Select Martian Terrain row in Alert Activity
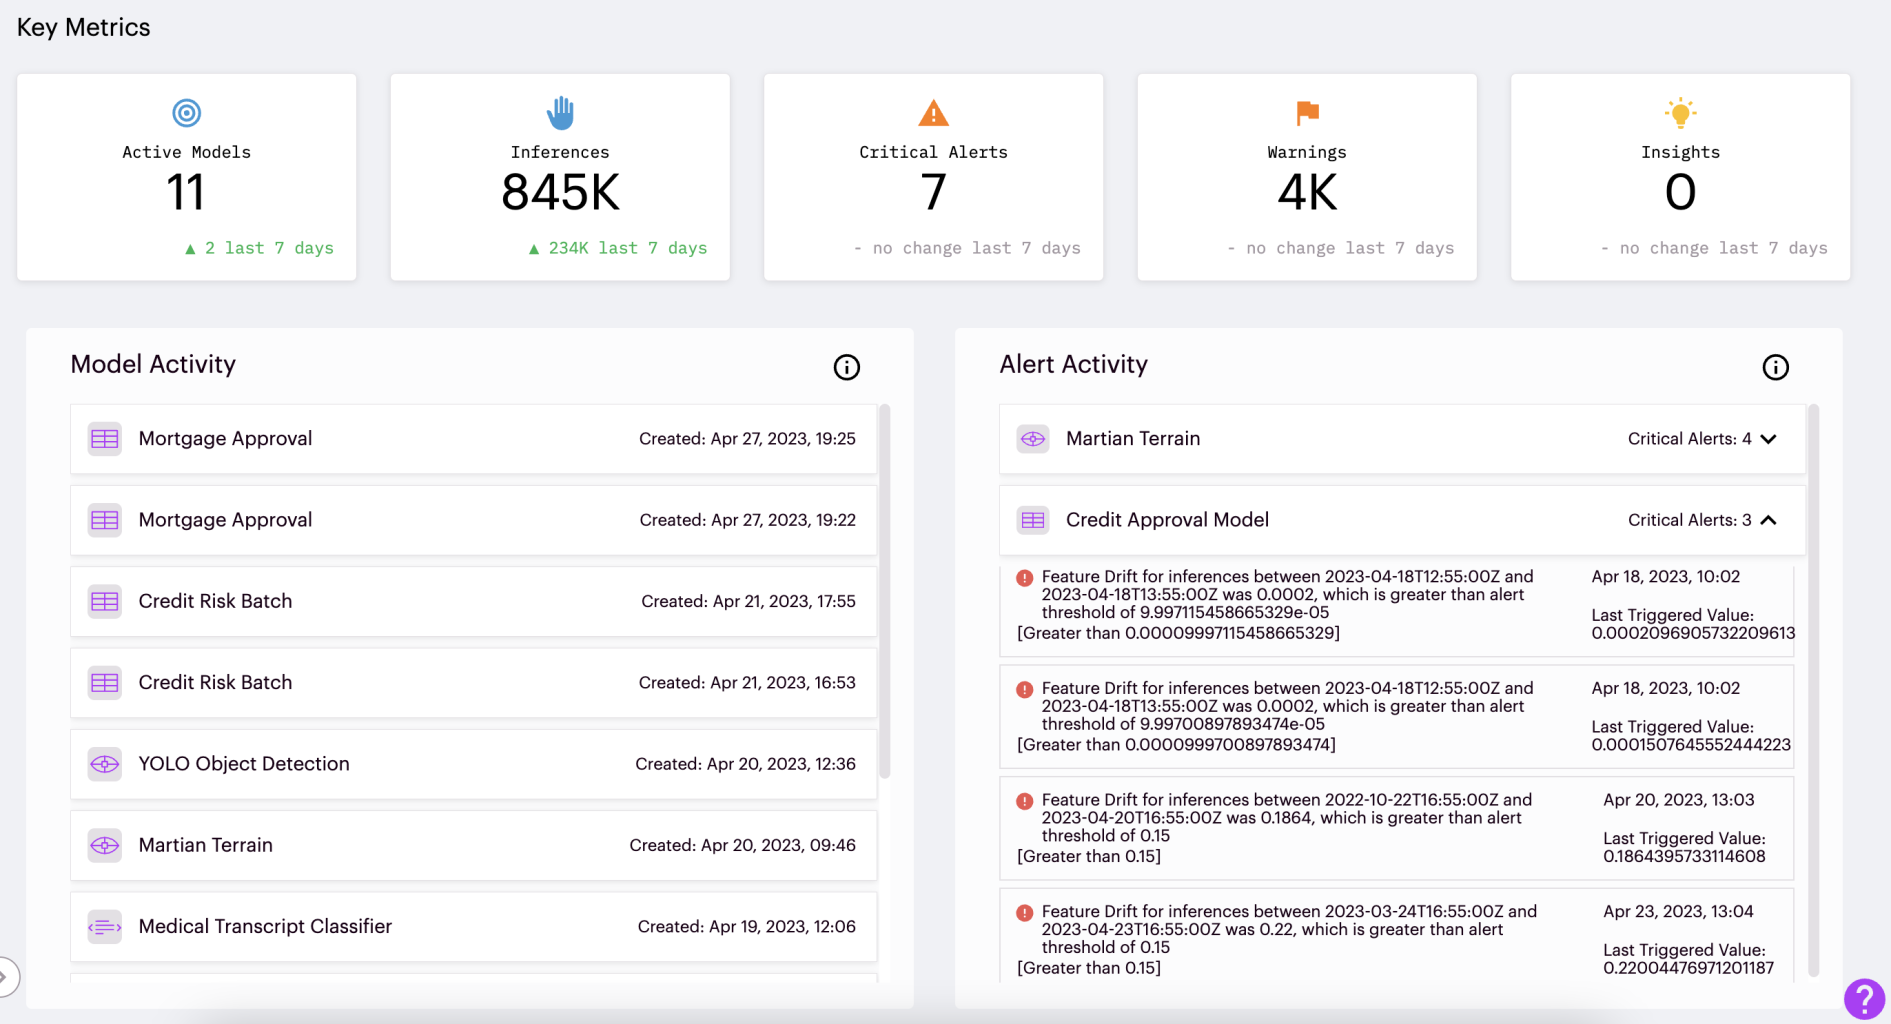 [1402, 439]
